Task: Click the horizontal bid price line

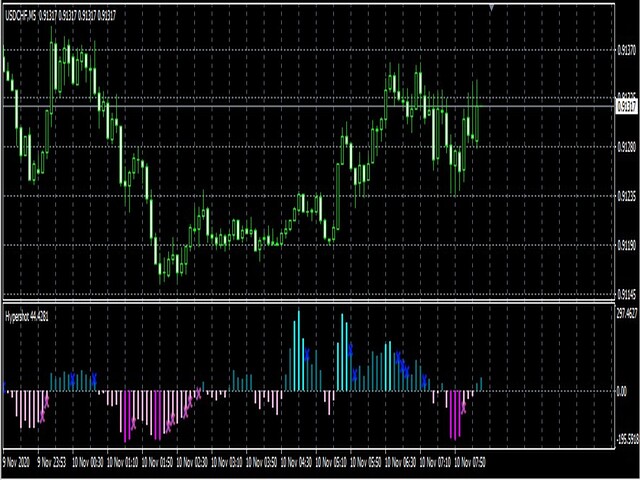Action: [x=309, y=107]
